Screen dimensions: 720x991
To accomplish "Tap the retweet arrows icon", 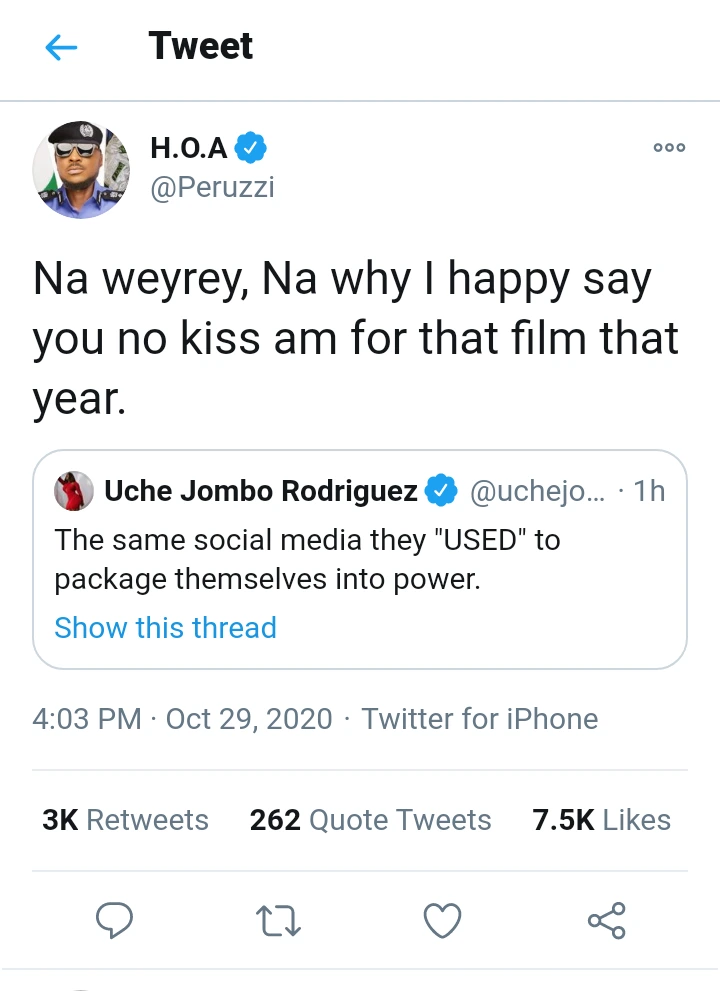I will (279, 920).
